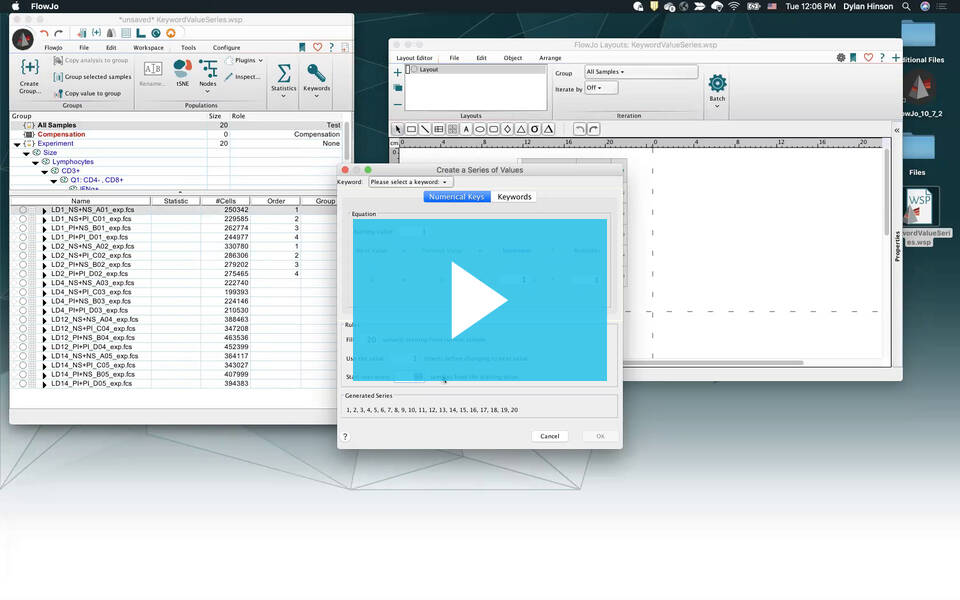Toggle the circle next to LD14_PI+PI_D05_exp.fcs
The height and width of the screenshot is (600, 960).
click(x=23, y=384)
